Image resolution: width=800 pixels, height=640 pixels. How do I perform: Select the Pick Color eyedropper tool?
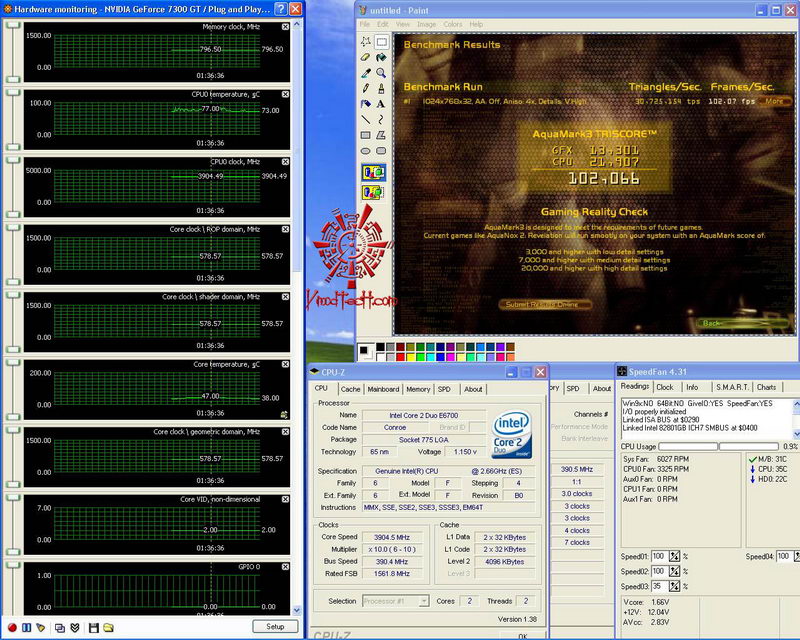pos(366,73)
